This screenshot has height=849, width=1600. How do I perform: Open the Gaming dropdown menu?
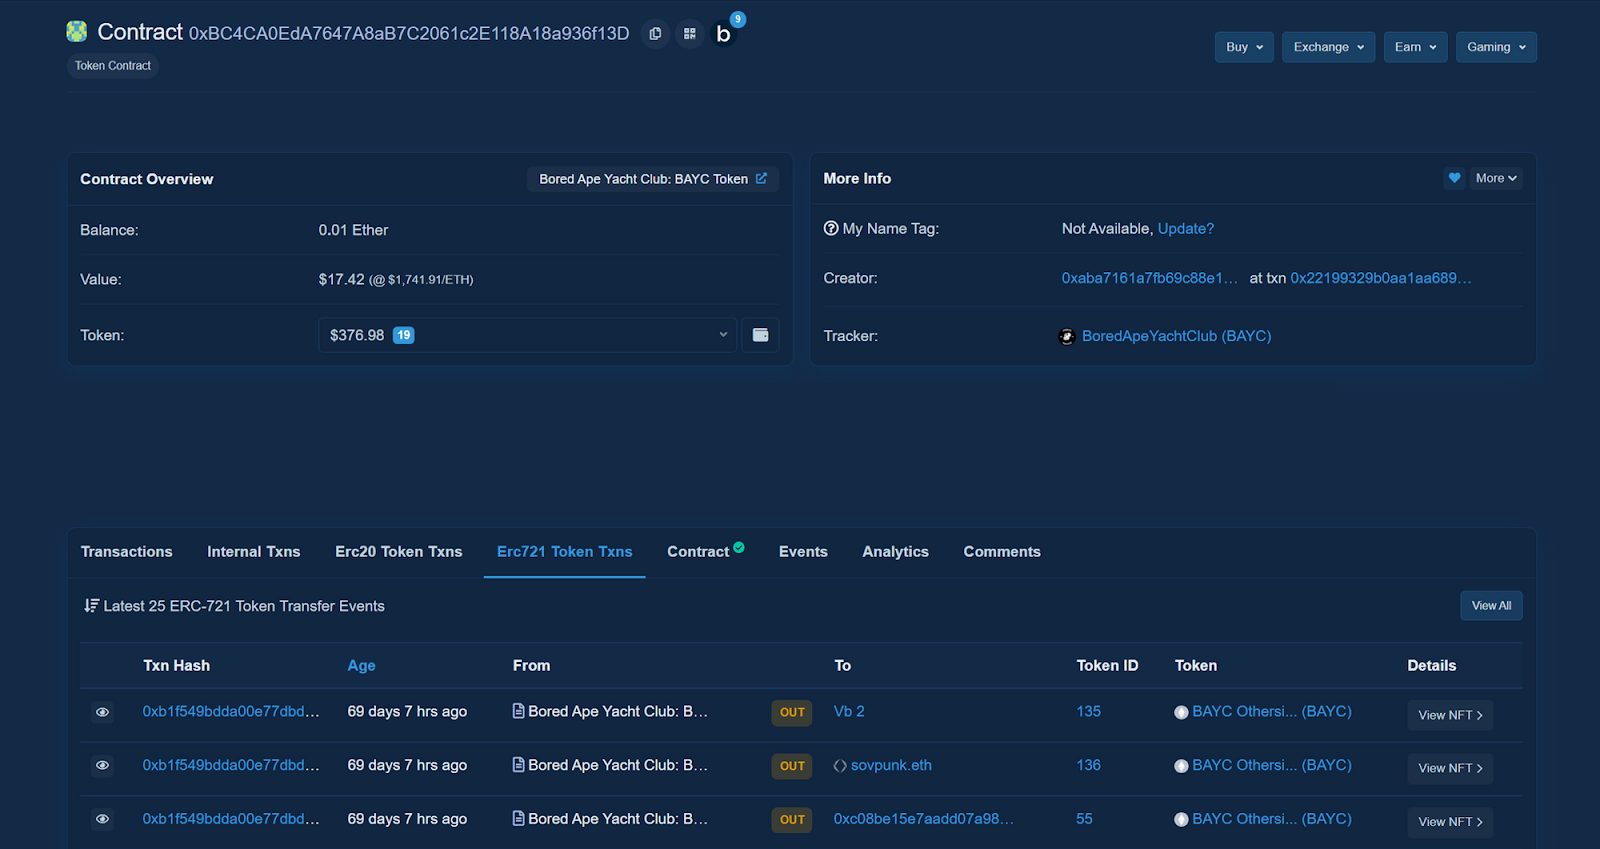(1496, 47)
